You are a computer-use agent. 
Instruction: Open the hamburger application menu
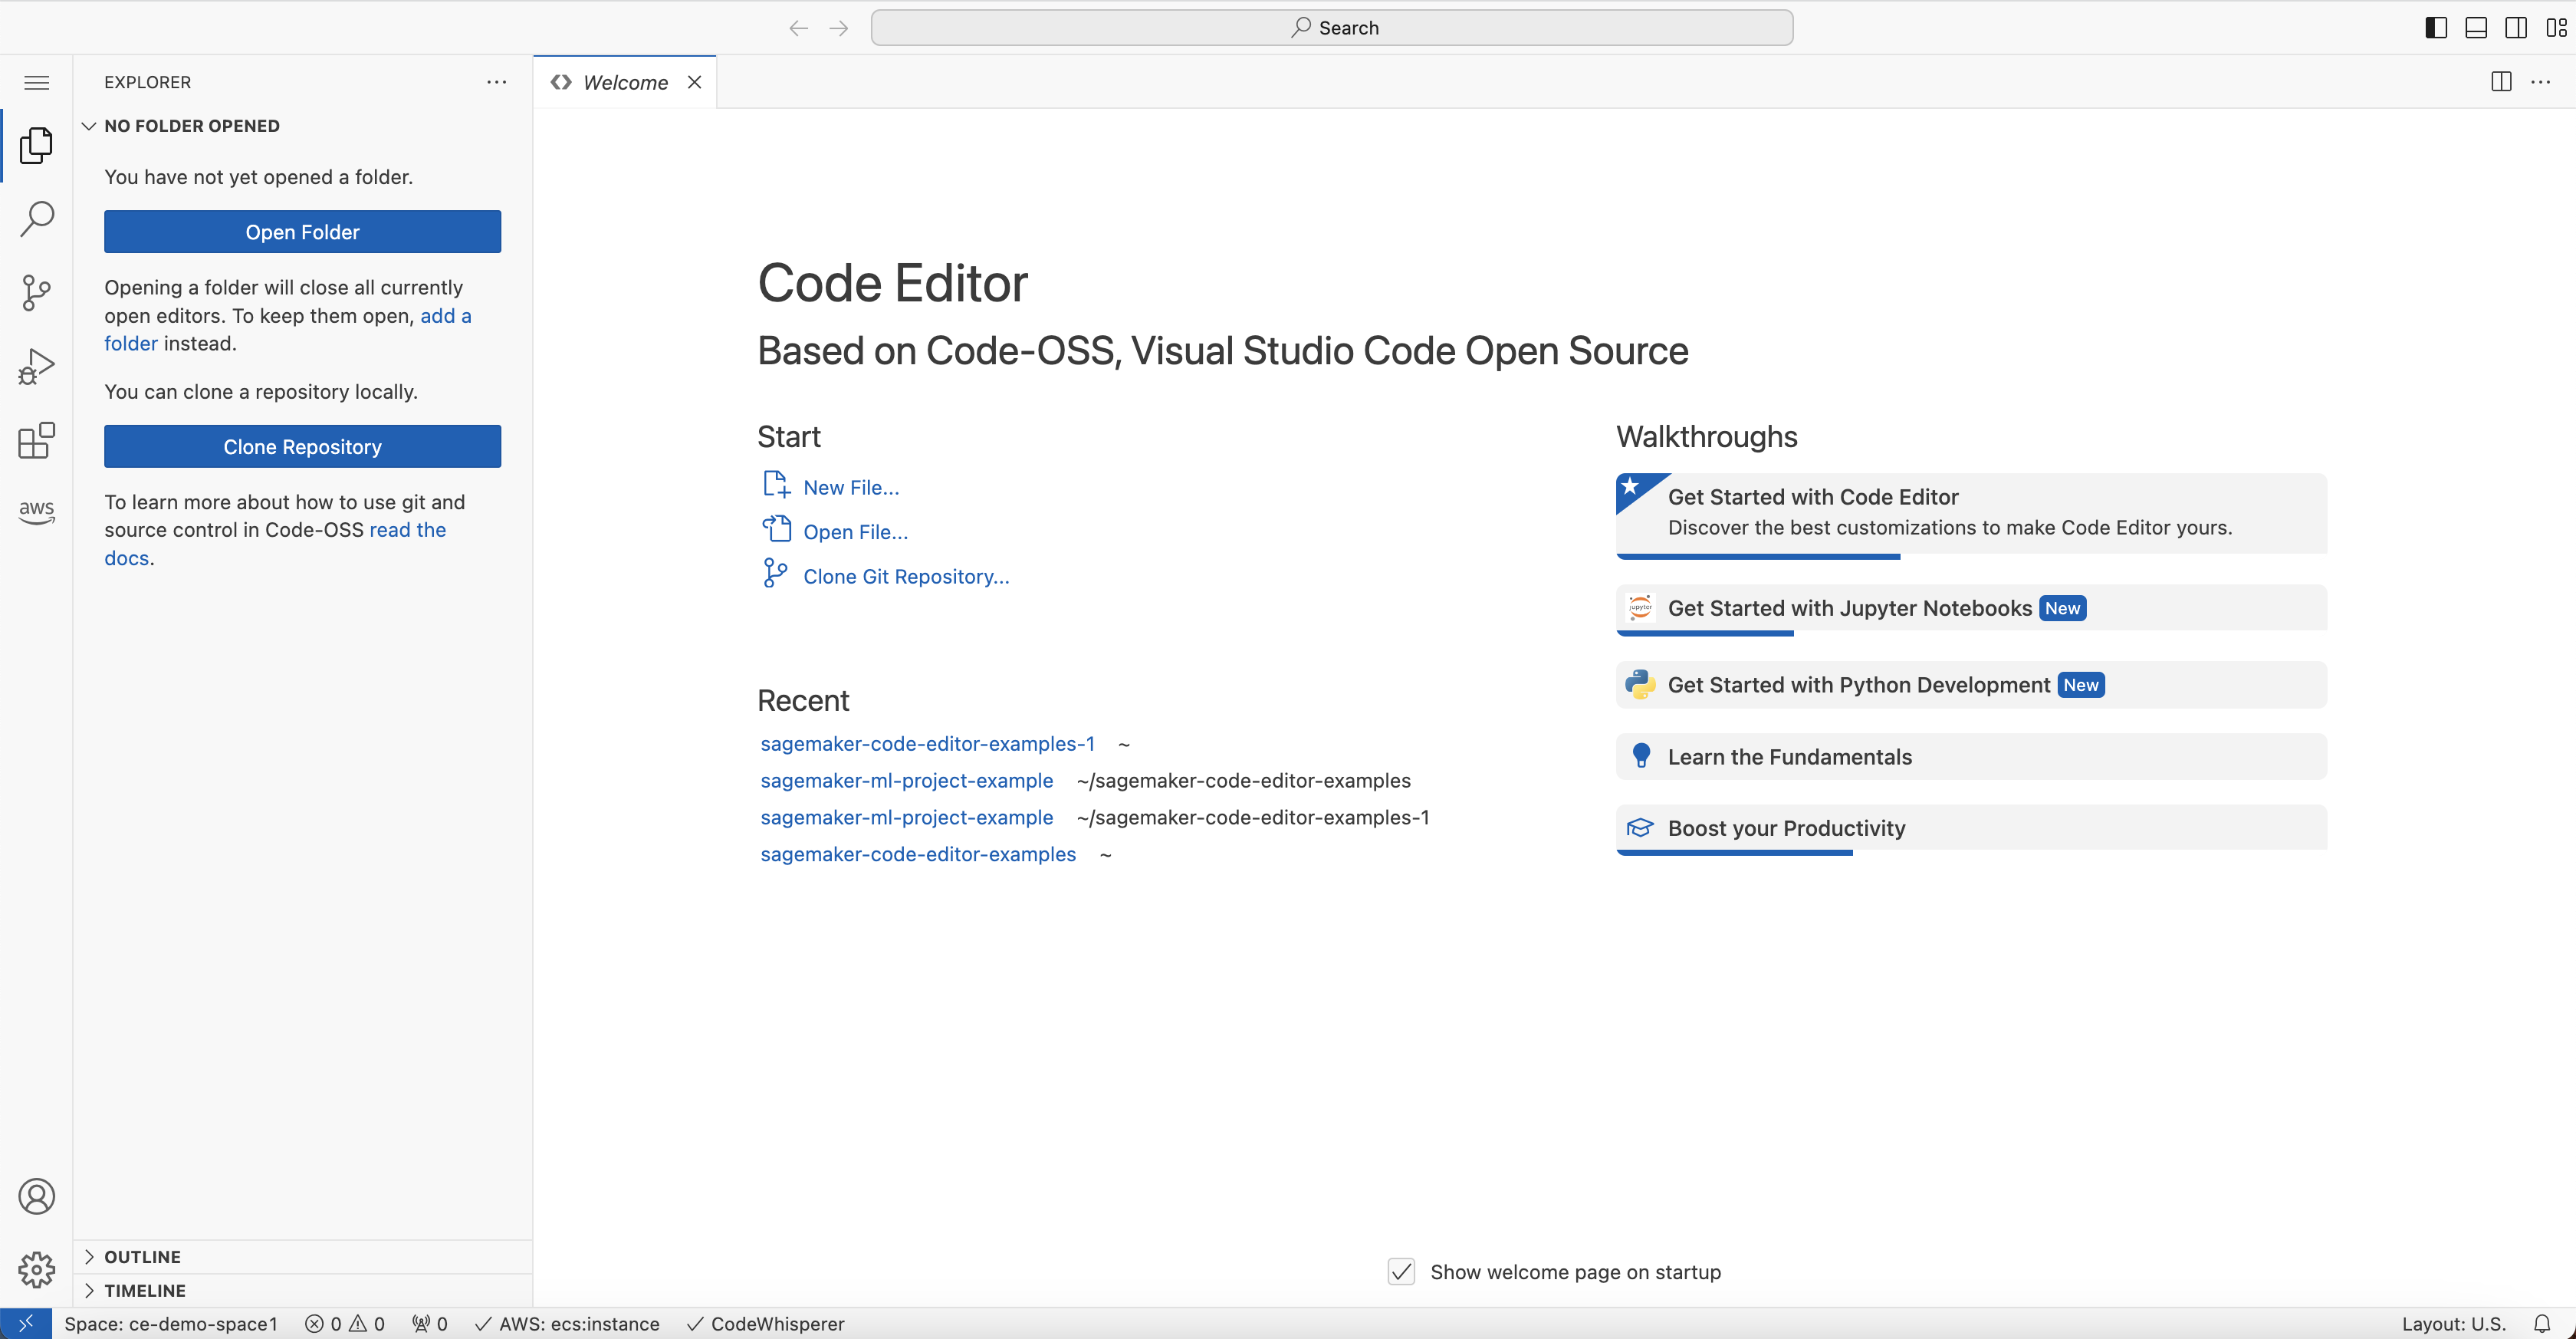(x=36, y=82)
